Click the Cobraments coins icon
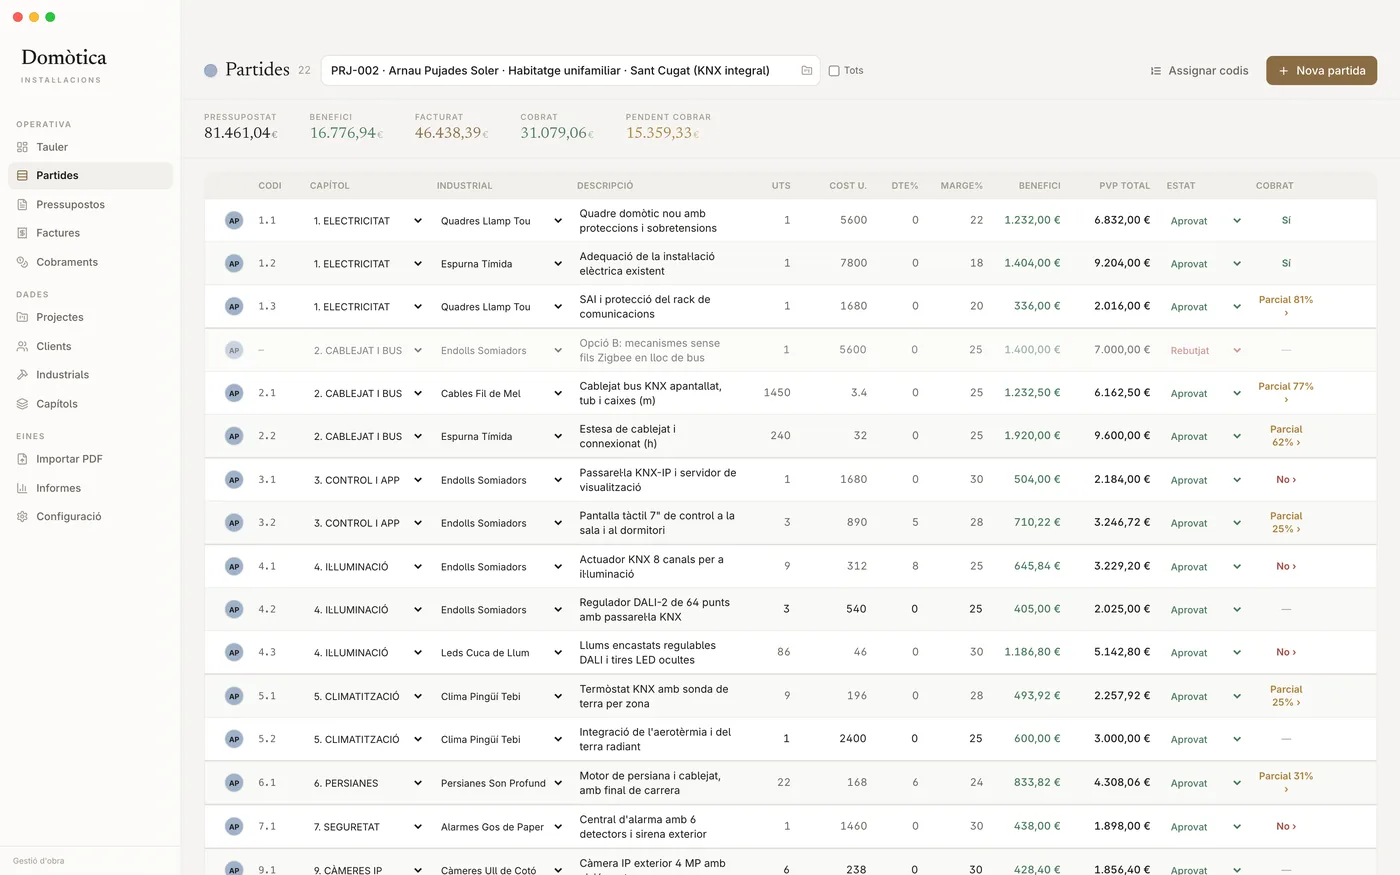This screenshot has height=875, width=1400. (22, 262)
